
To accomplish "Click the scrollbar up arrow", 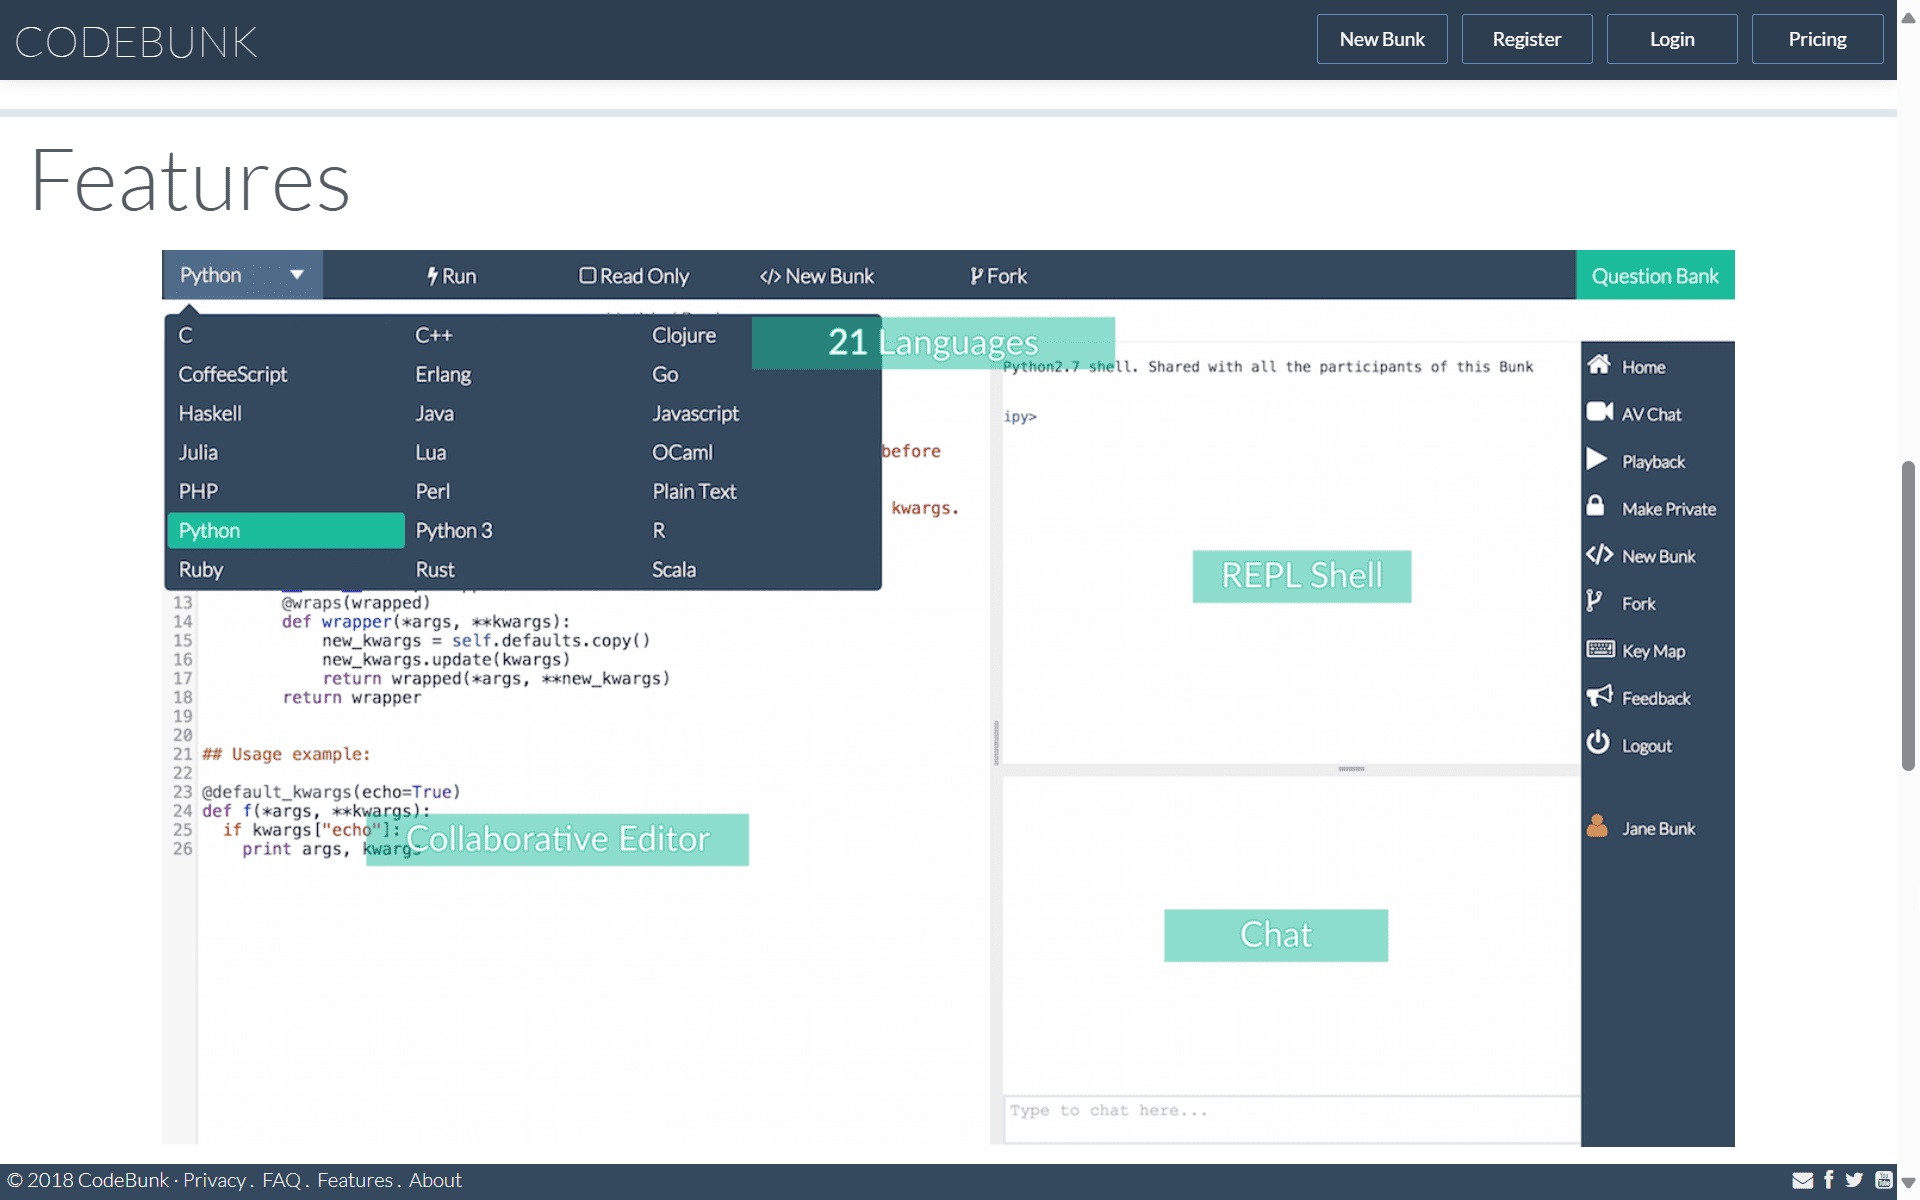I will tap(1908, 17).
